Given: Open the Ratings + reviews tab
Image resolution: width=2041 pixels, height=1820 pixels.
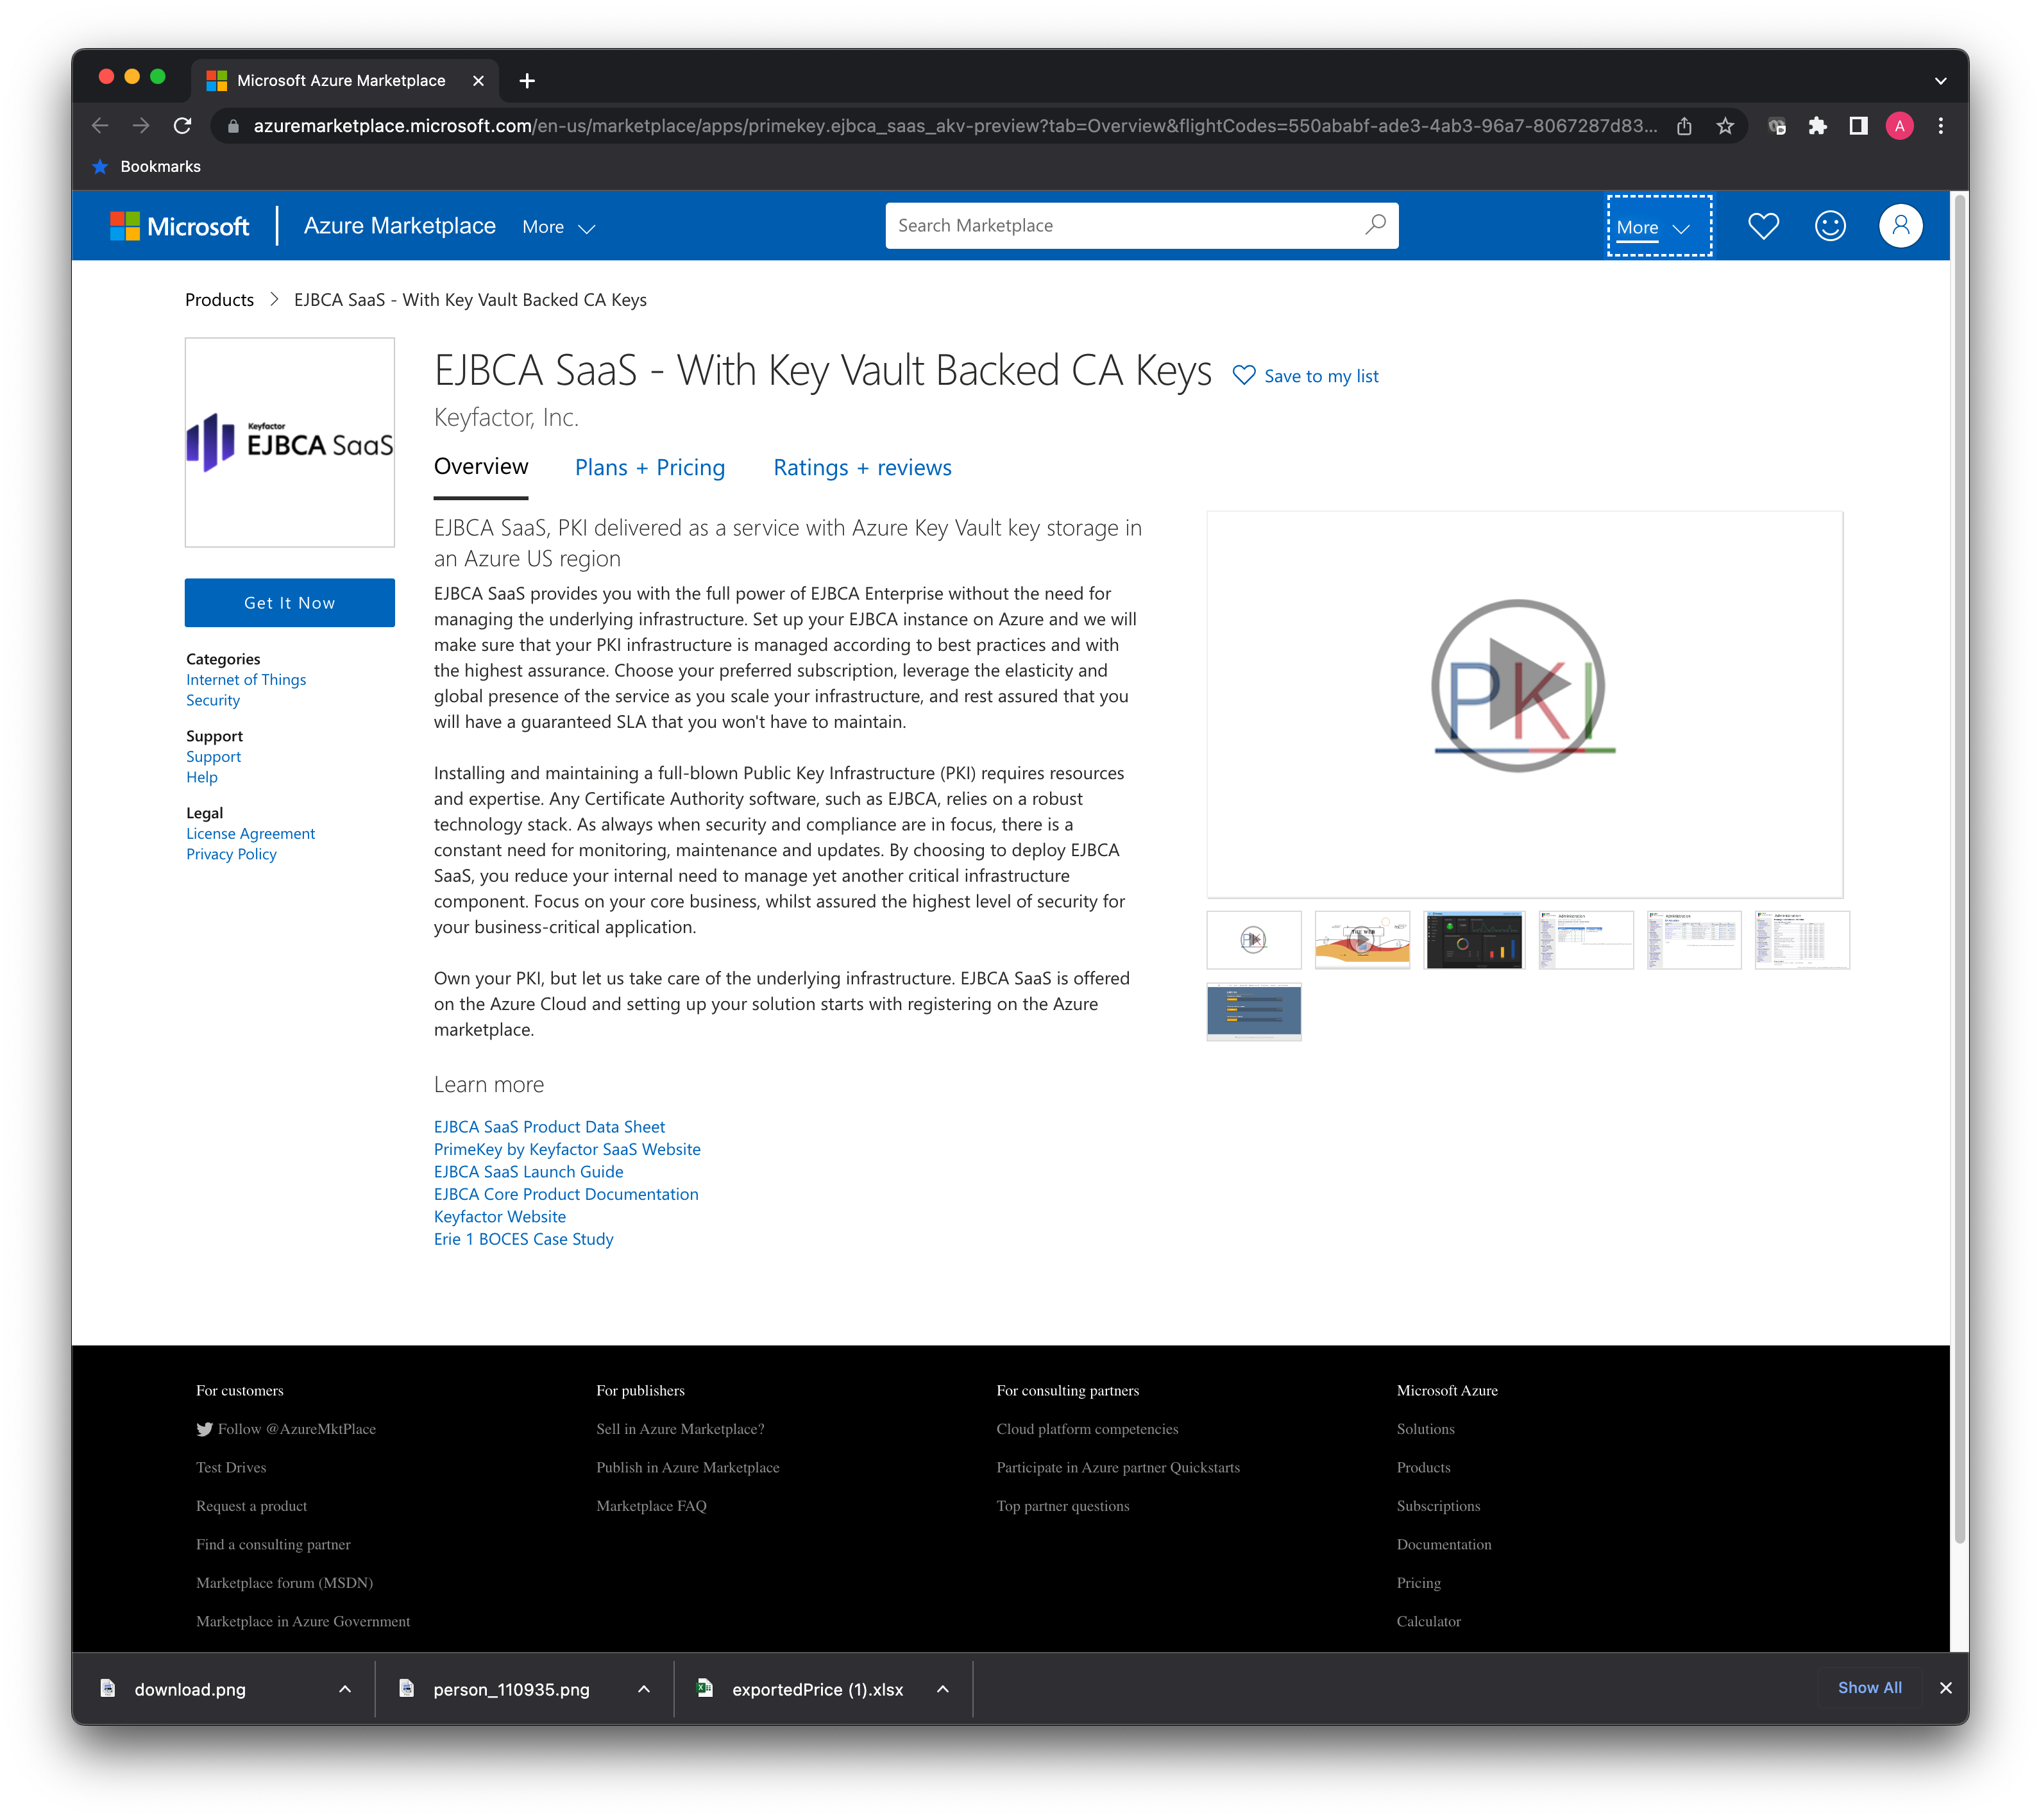Looking at the screenshot, I should coord(862,468).
